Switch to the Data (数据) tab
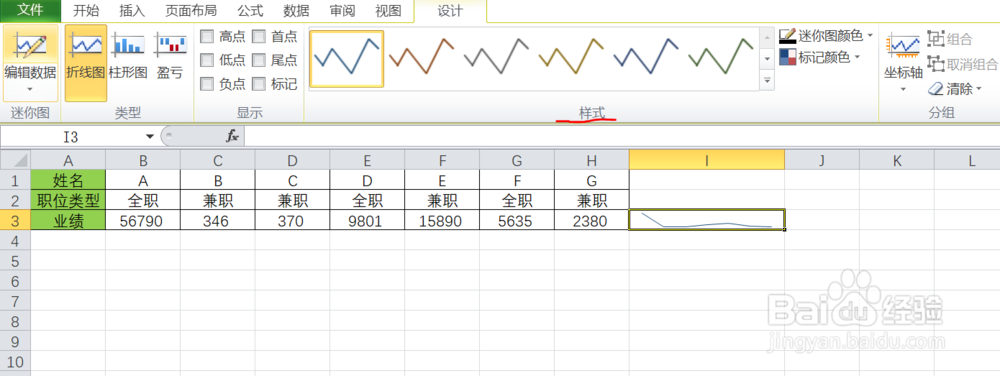Screen dimensions: 1000x376 pos(297,11)
